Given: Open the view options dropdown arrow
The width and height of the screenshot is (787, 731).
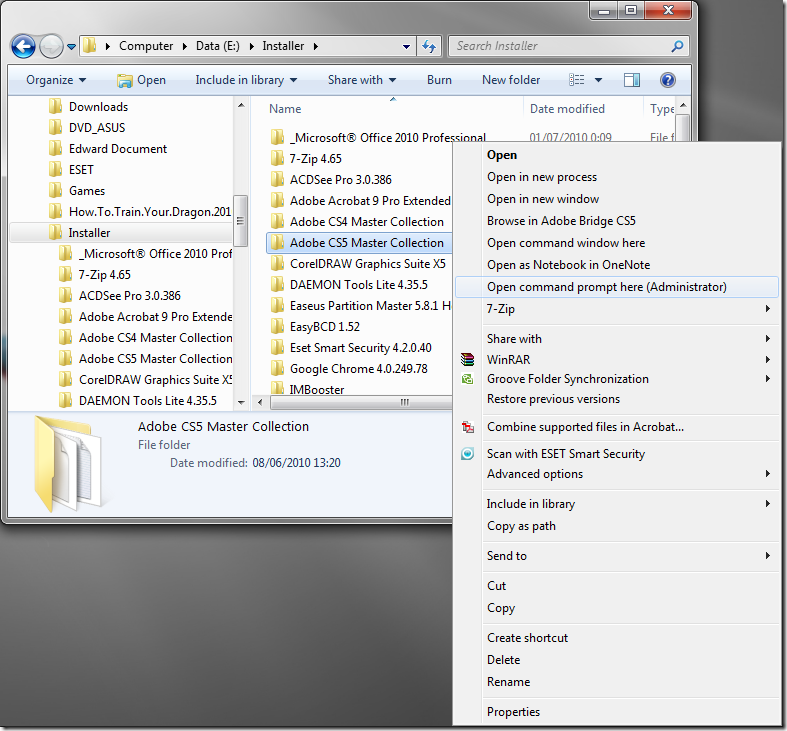Looking at the screenshot, I should pyautogui.click(x=598, y=80).
